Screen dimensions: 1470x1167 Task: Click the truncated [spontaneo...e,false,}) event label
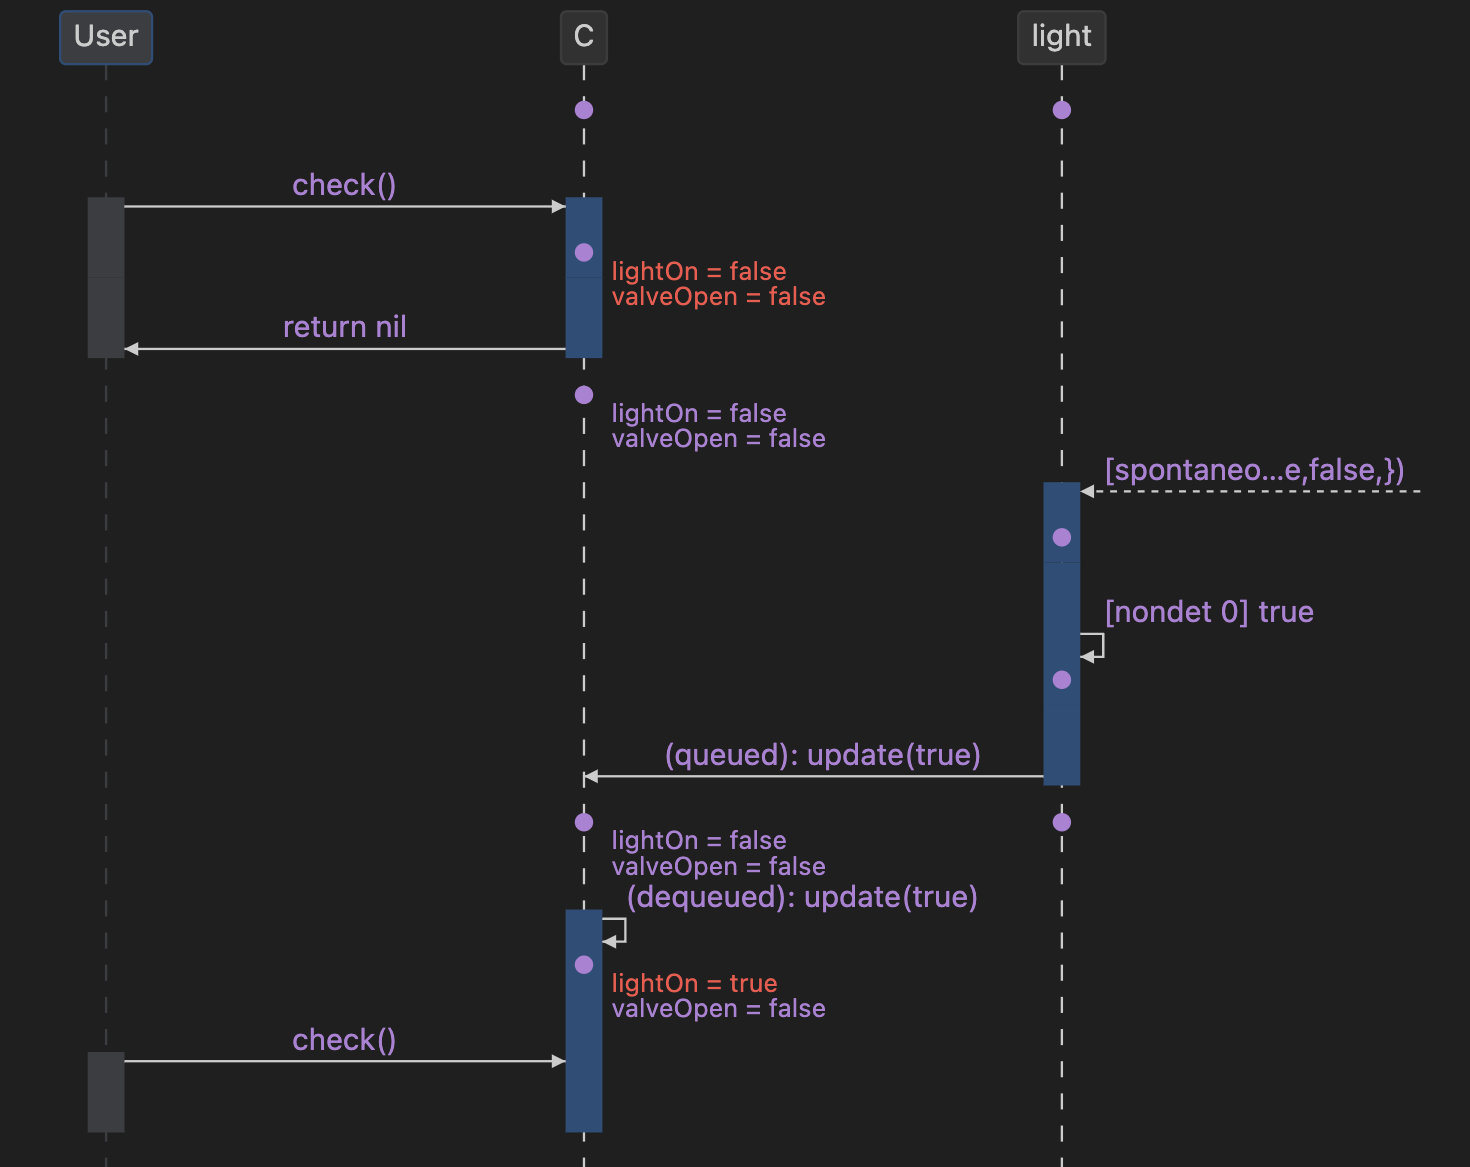(x=1254, y=470)
